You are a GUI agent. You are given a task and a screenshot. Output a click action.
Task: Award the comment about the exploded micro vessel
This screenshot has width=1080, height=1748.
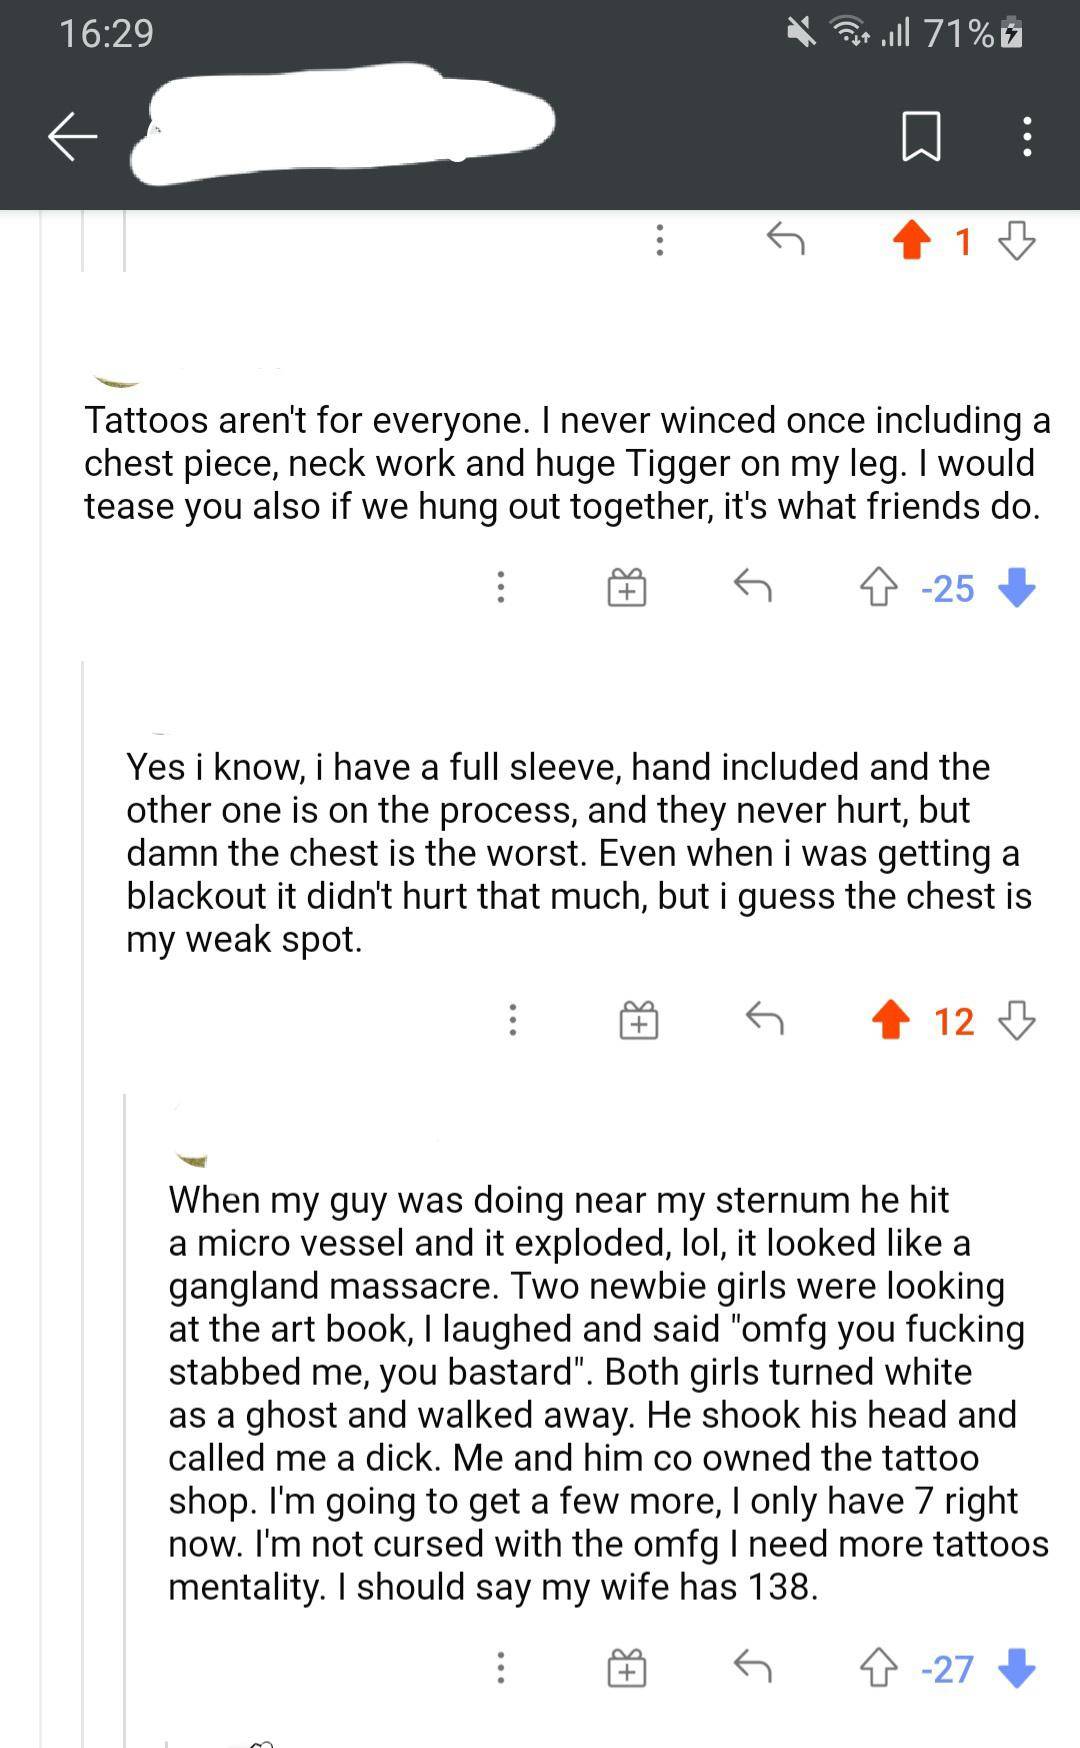tap(627, 1668)
